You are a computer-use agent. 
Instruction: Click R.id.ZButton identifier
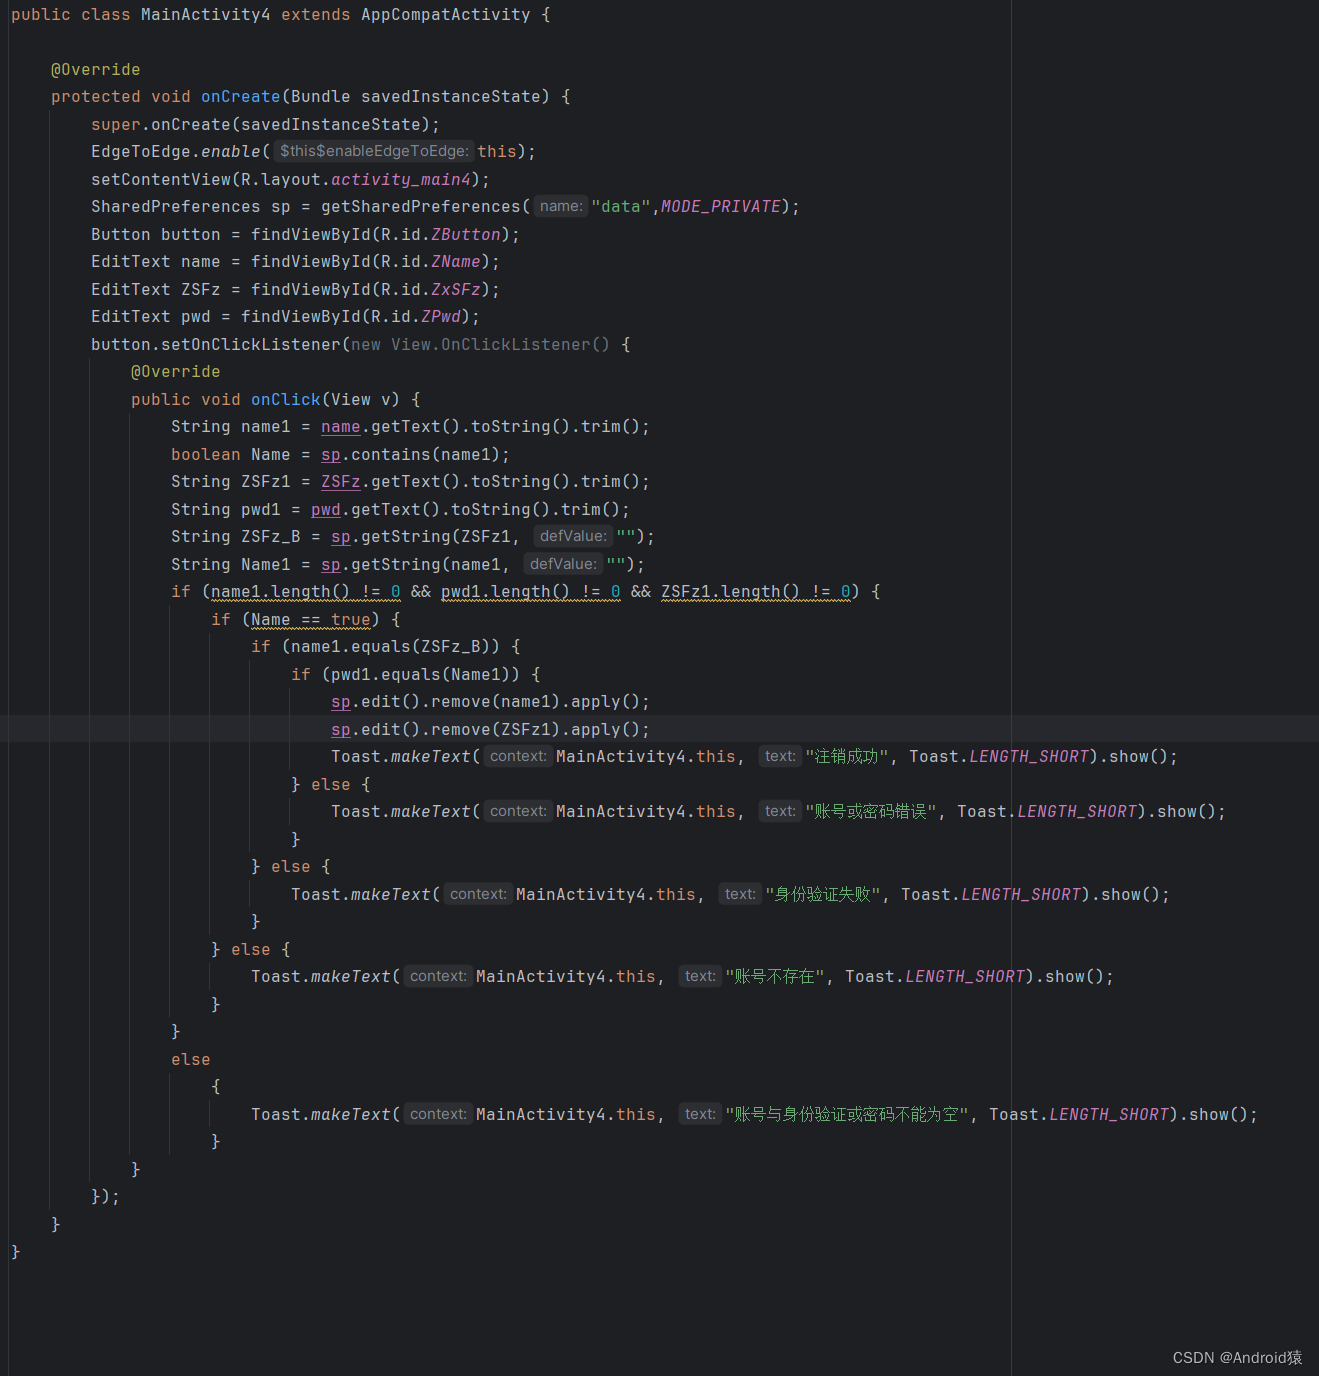pos(441,234)
